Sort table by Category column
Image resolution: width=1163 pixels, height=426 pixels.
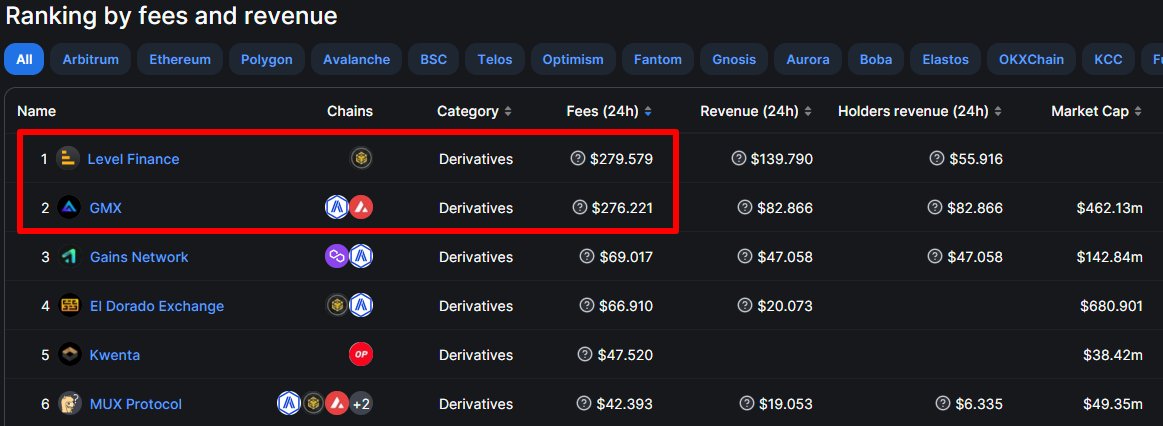pos(474,111)
